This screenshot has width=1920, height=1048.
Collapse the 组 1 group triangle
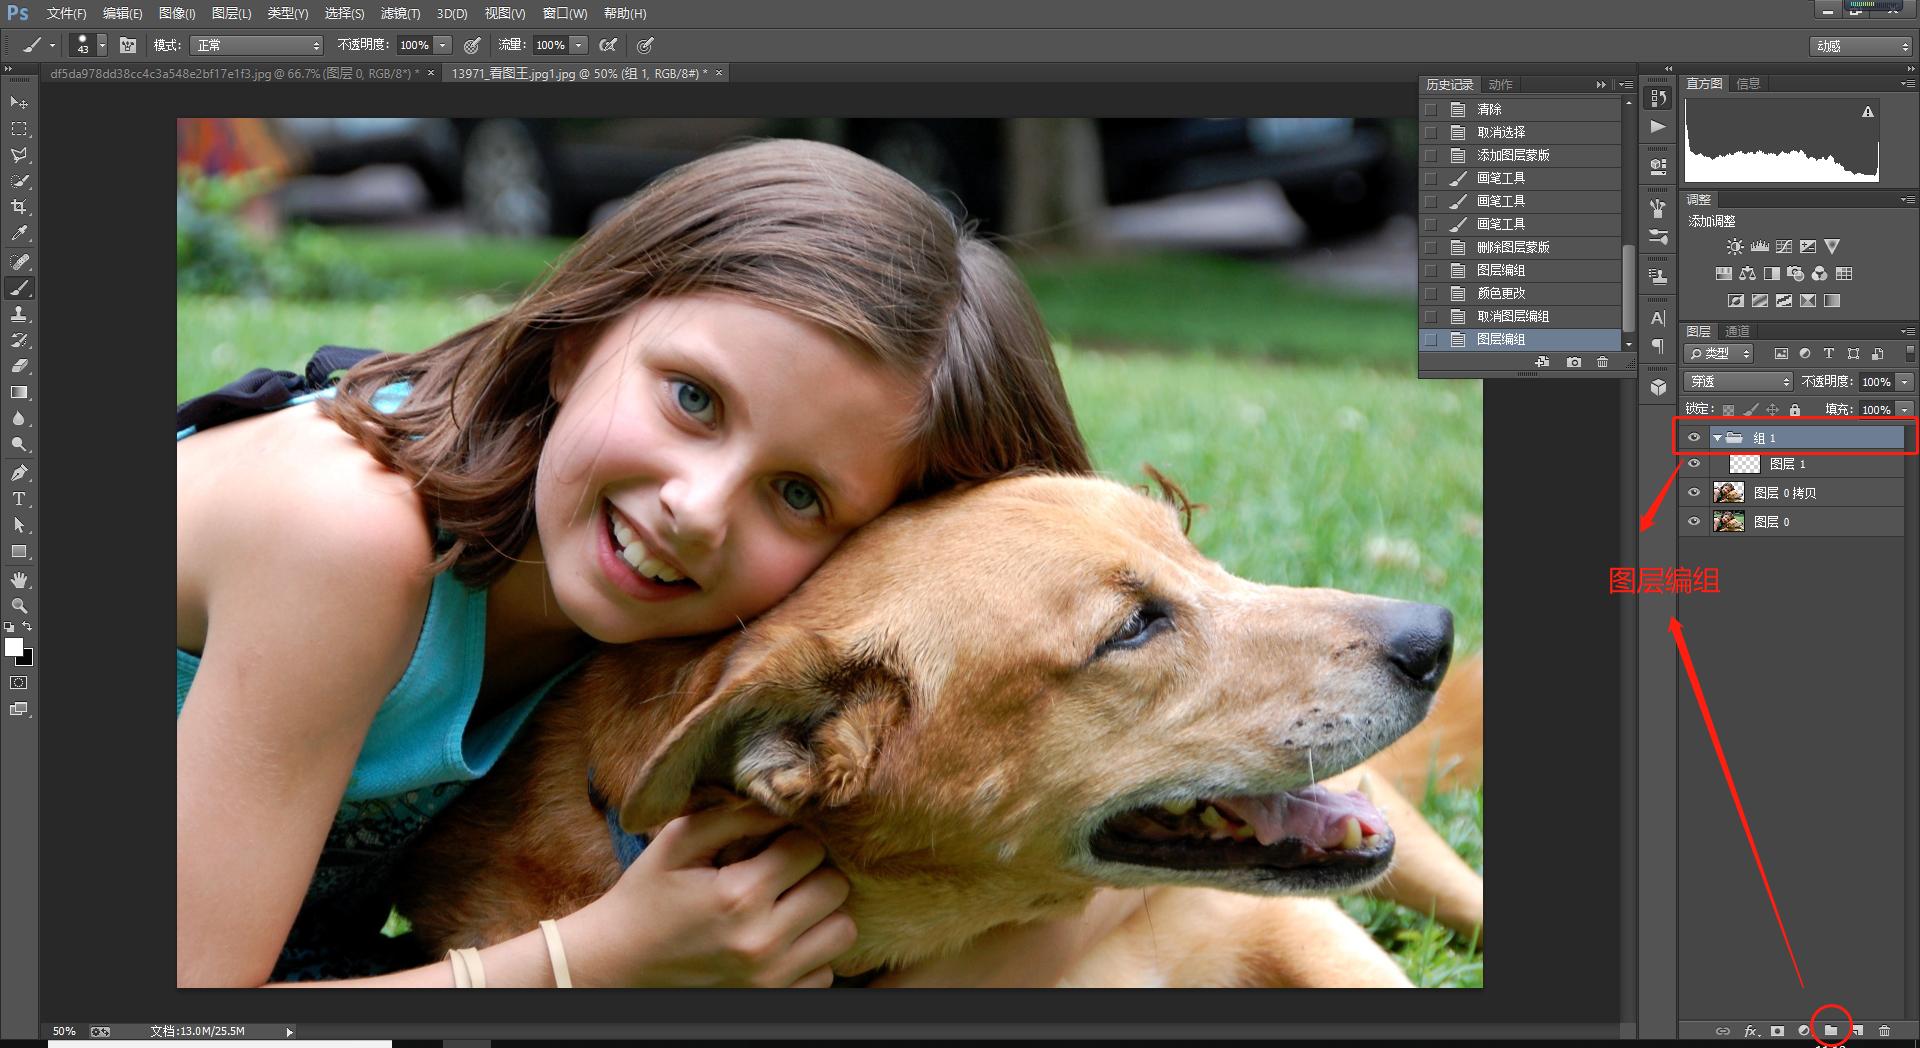(1717, 438)
